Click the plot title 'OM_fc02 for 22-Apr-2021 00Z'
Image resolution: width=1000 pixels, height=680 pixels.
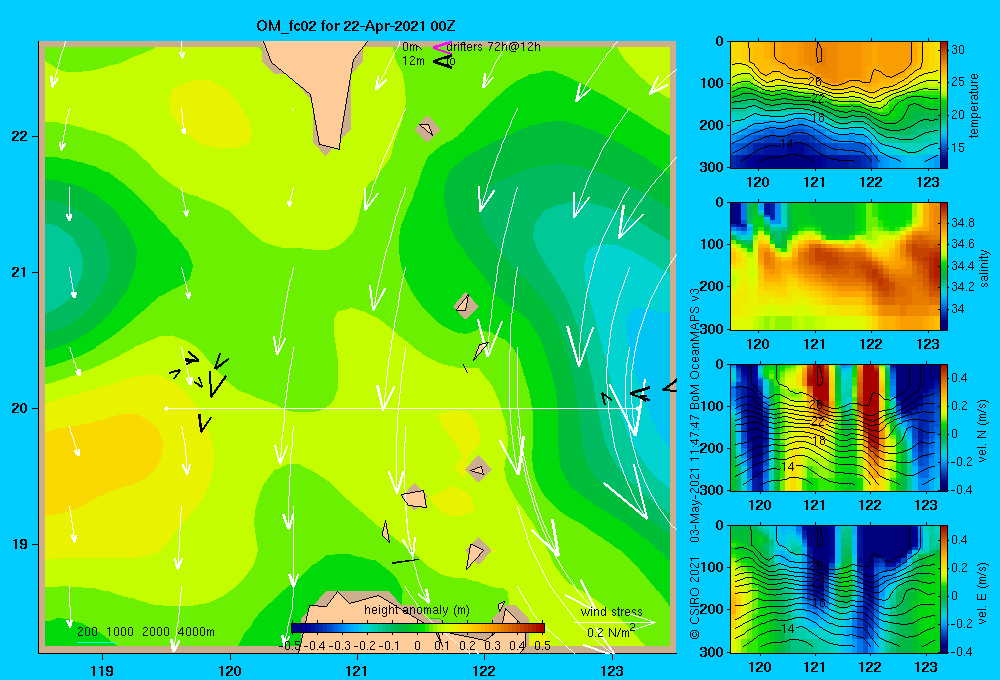click(x=356, y=26)
